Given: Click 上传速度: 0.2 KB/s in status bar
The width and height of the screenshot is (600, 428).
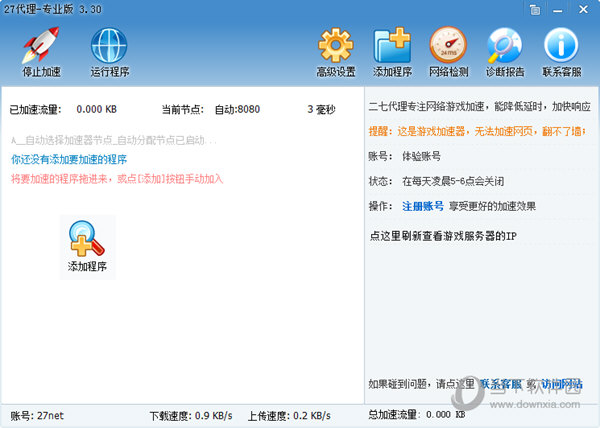Looking at the screenshot, I should pos(289,416).
